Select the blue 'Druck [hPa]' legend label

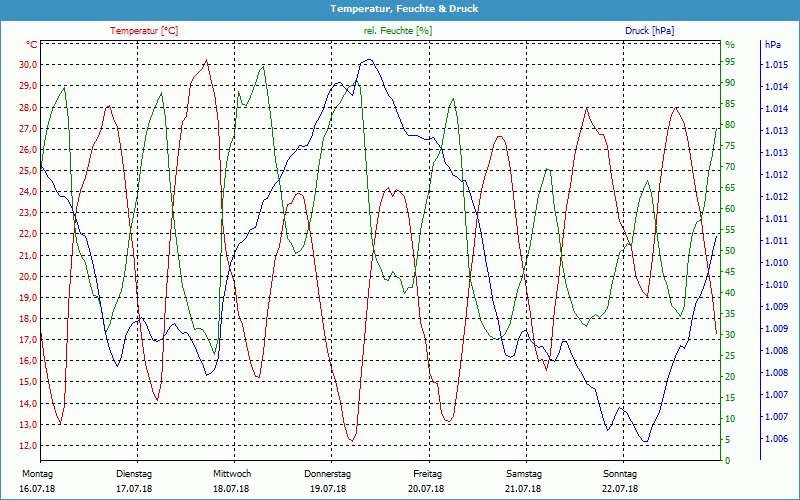point(649,31)
